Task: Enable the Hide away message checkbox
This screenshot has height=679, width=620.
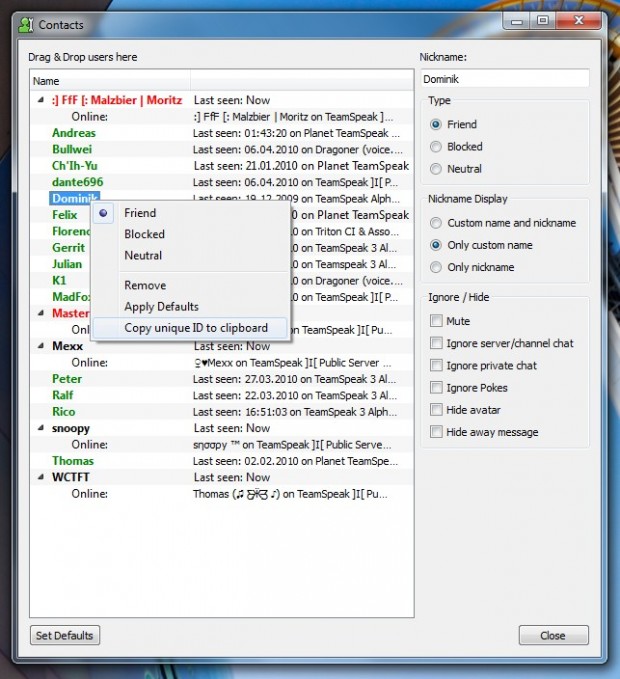Action: click(x=436, y=432)
